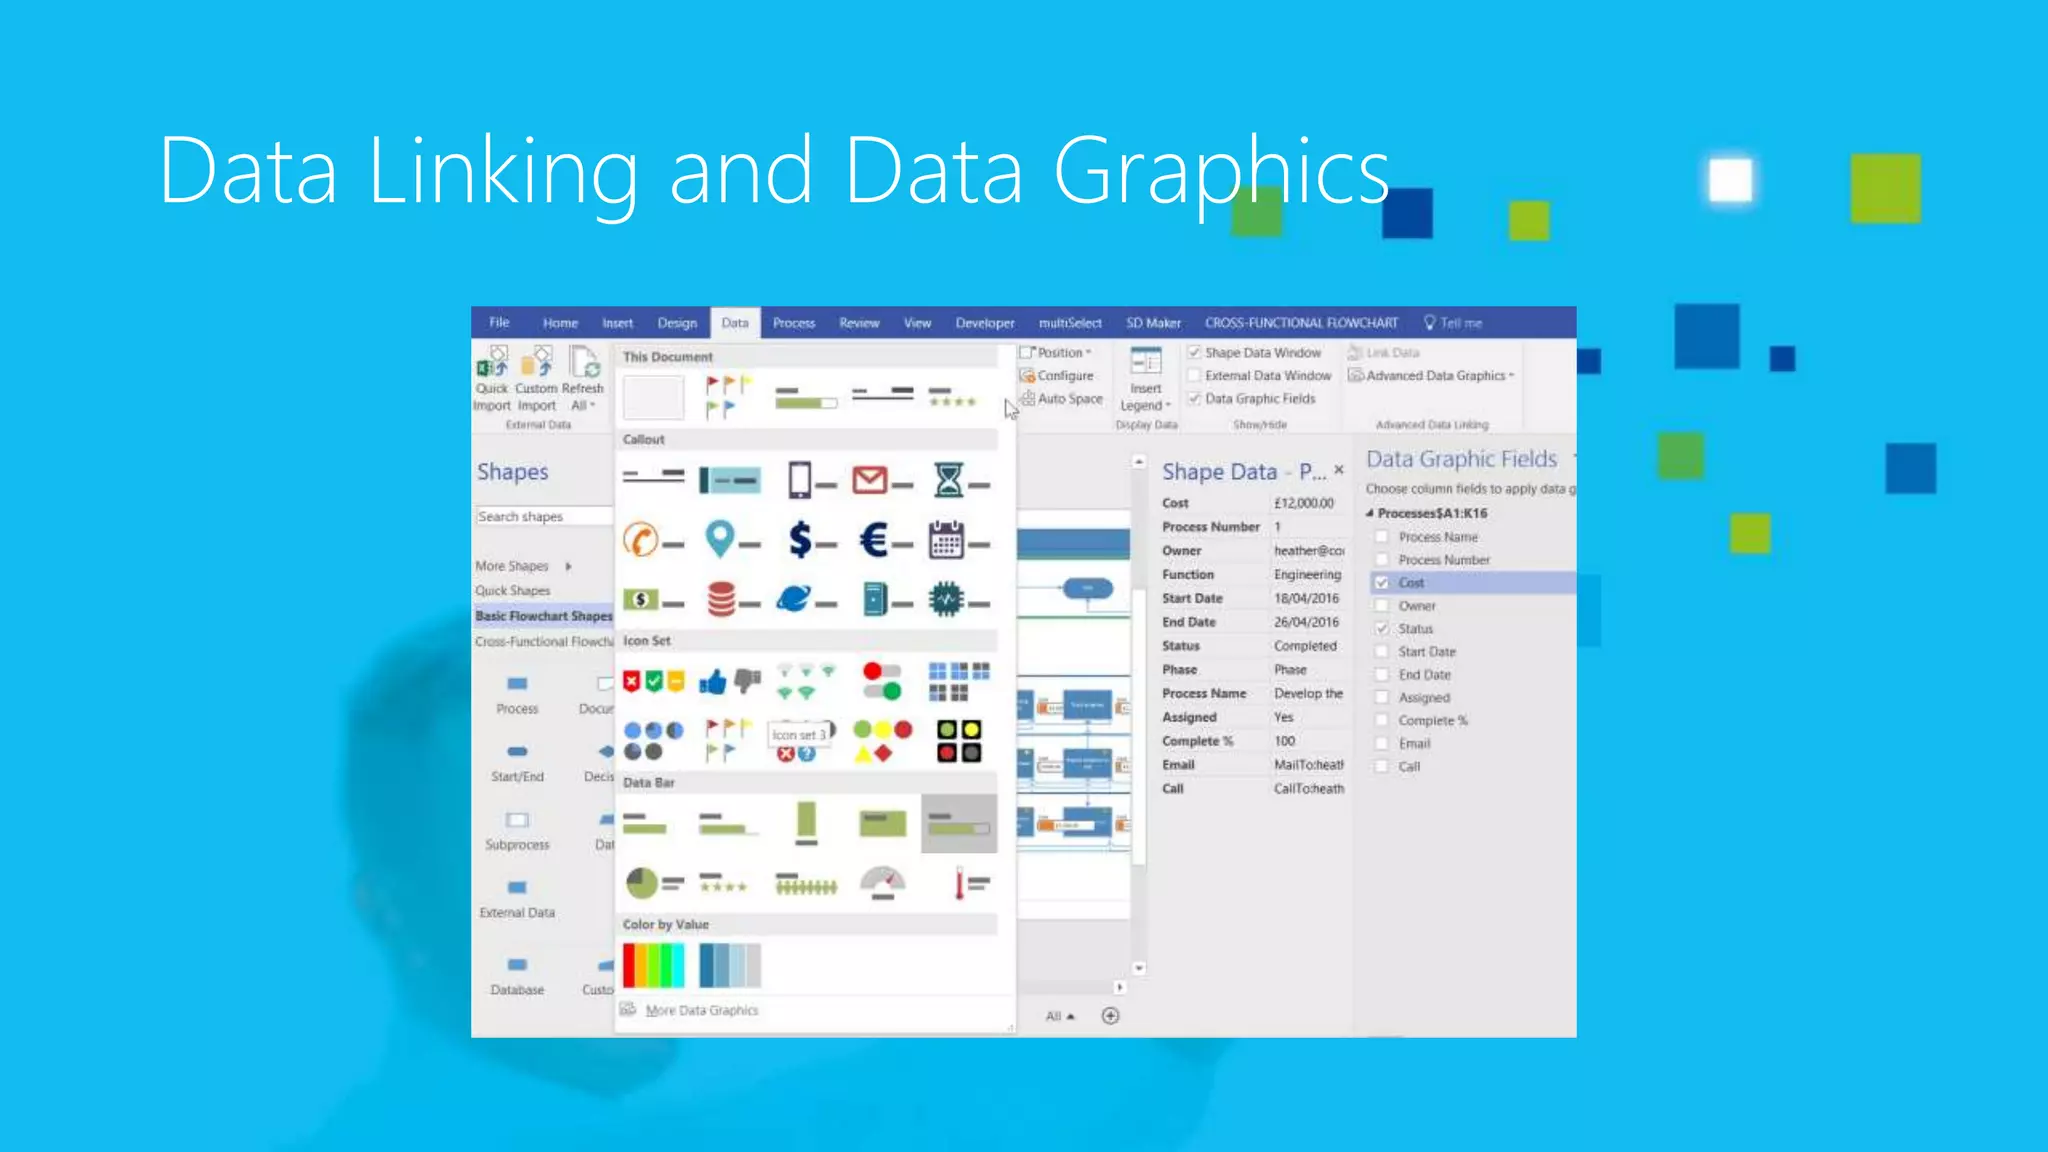Select the blank thumbnail under This Document
The width and height of the screenshot is (2048, 1152).
point(653,398)
